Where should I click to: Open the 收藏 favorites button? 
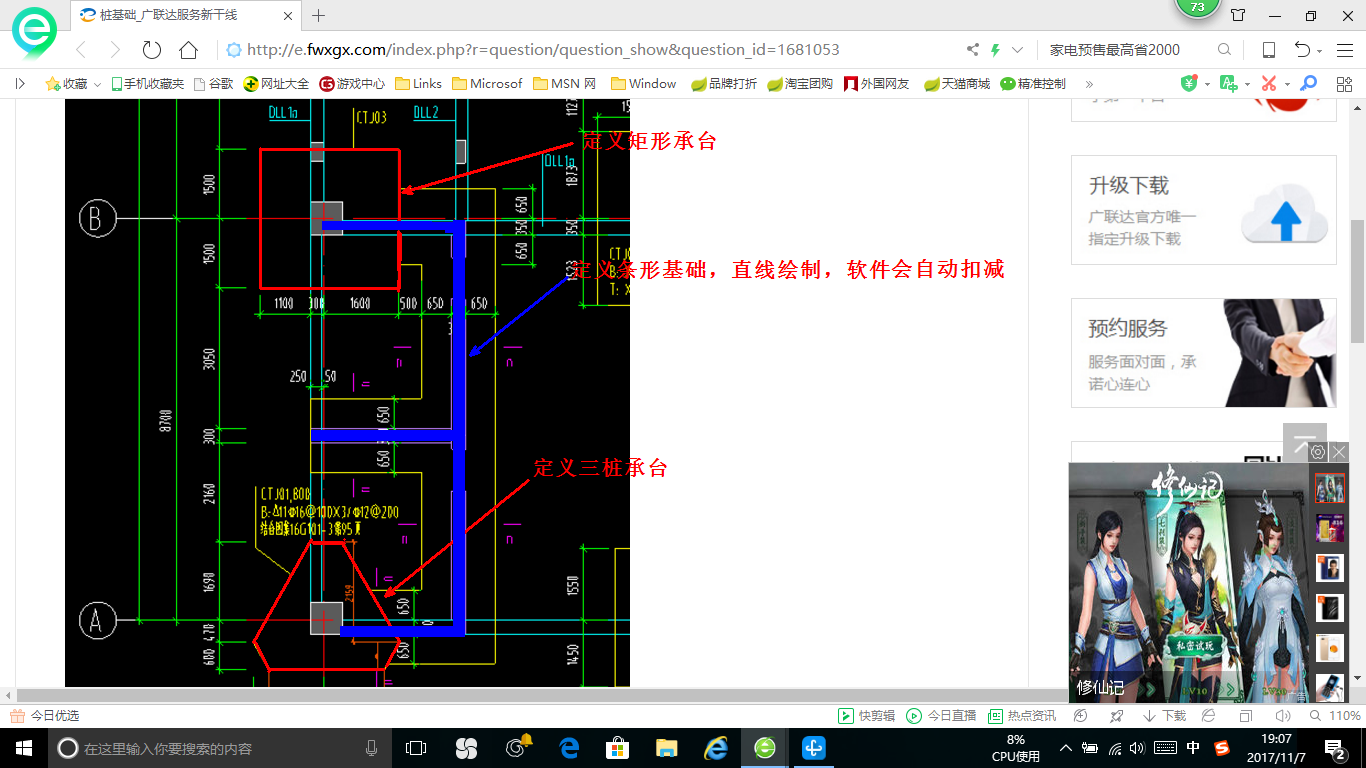tap(67, 84)
